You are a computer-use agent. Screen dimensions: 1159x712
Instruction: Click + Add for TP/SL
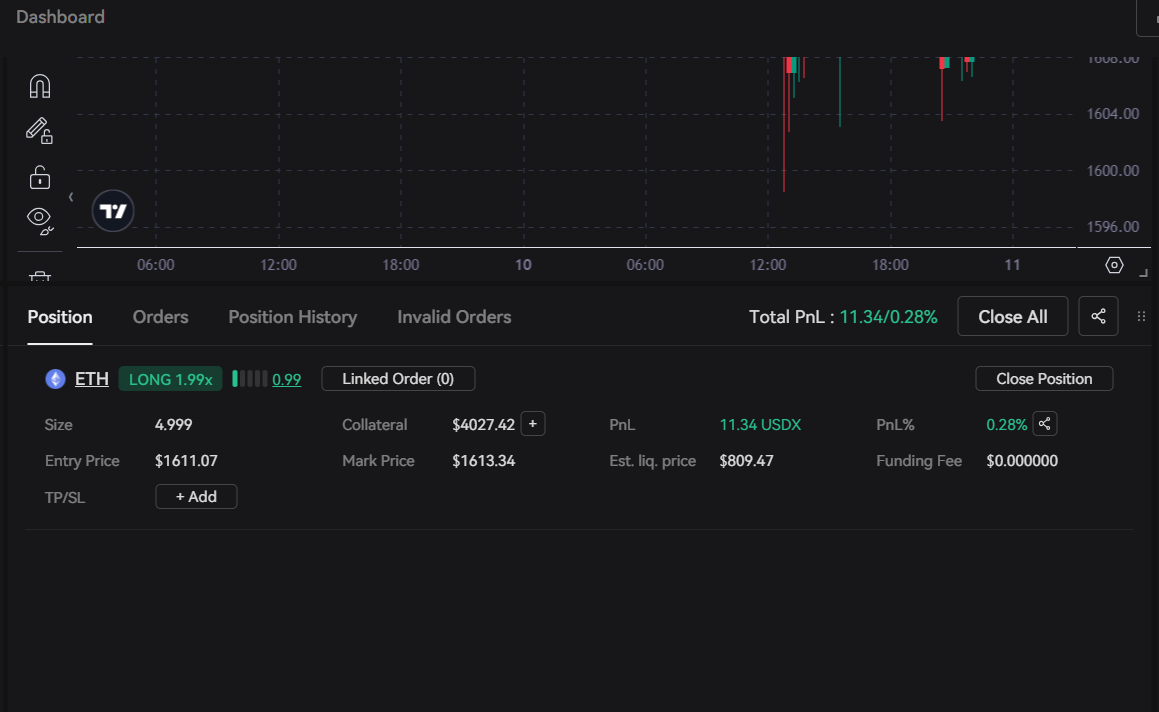coord(196,497)
